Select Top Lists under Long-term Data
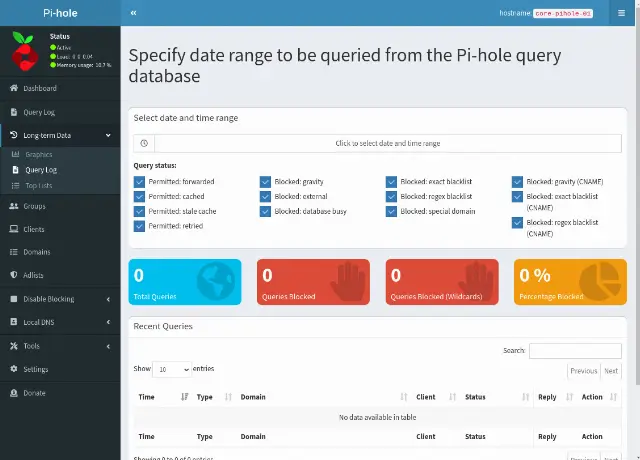Screen dimensions: 640x460 (39, 186)
